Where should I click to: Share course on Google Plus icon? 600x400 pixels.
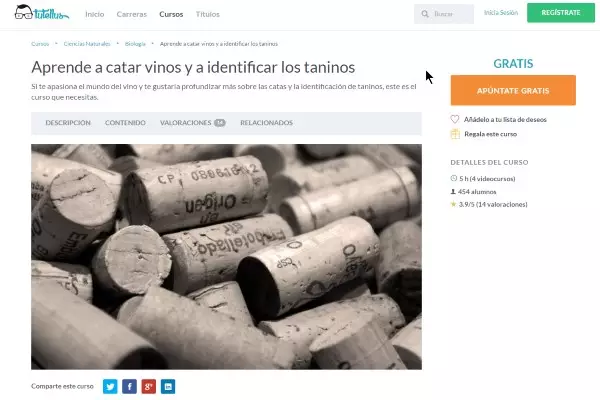coord(148,386)
